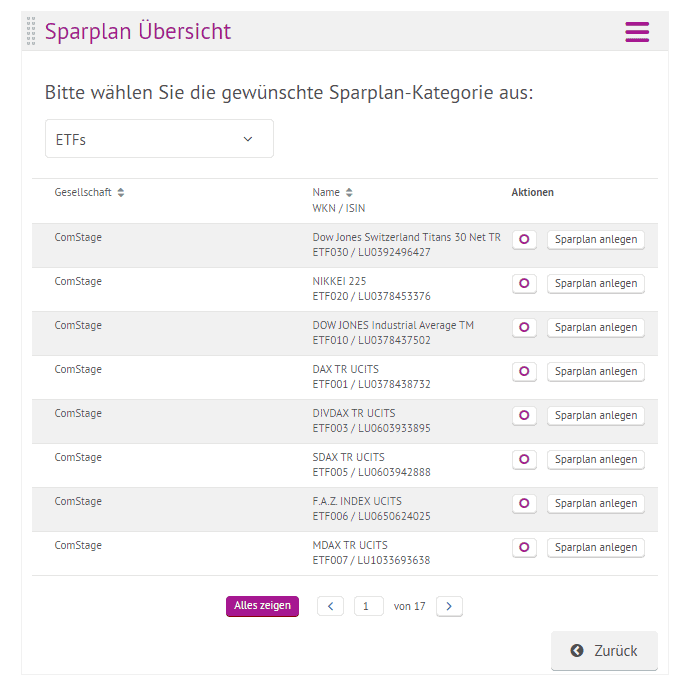Click circle icon for MDAX TR UCITS row
The height and width of the screenshot is (681, 683).
click(524, 548)
